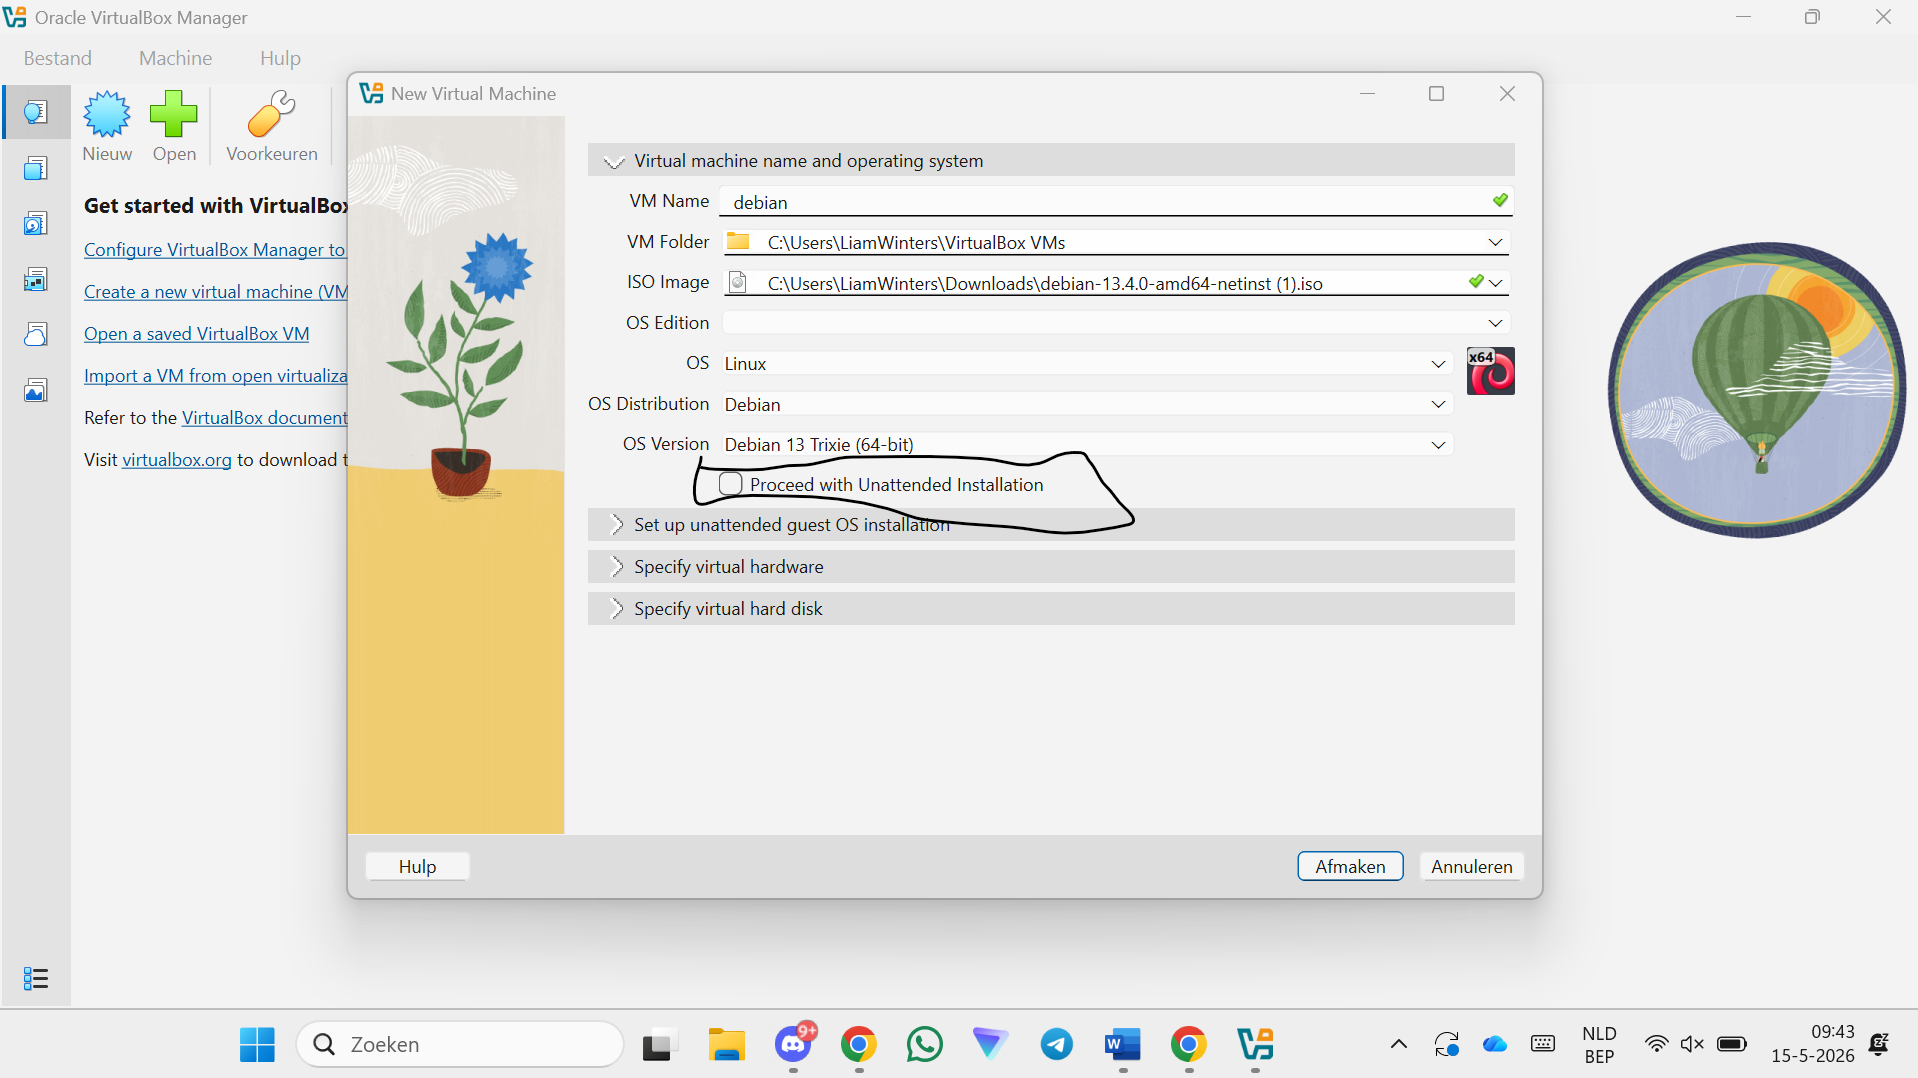Screen dimensions: 1918x1078
Task: Select the top Home sidebar icon
Action: tap(36, 112)
